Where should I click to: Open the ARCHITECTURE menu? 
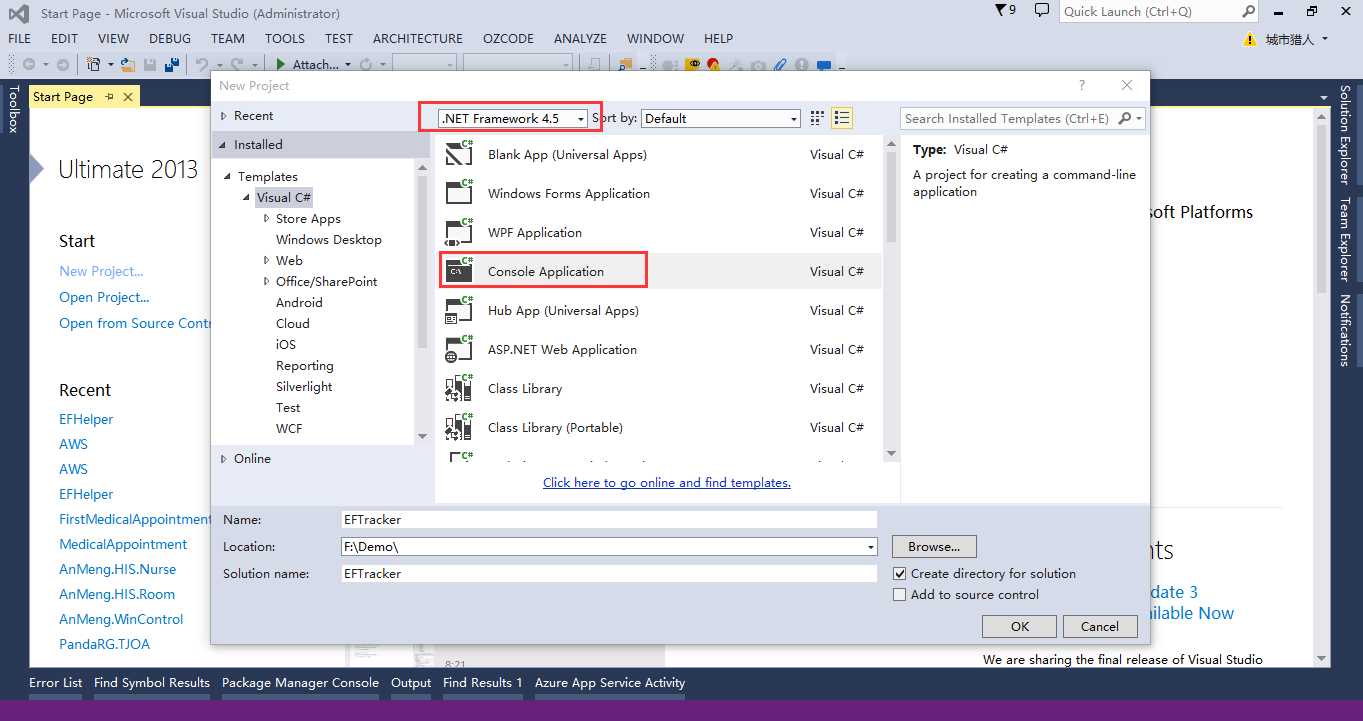[418, 38]
